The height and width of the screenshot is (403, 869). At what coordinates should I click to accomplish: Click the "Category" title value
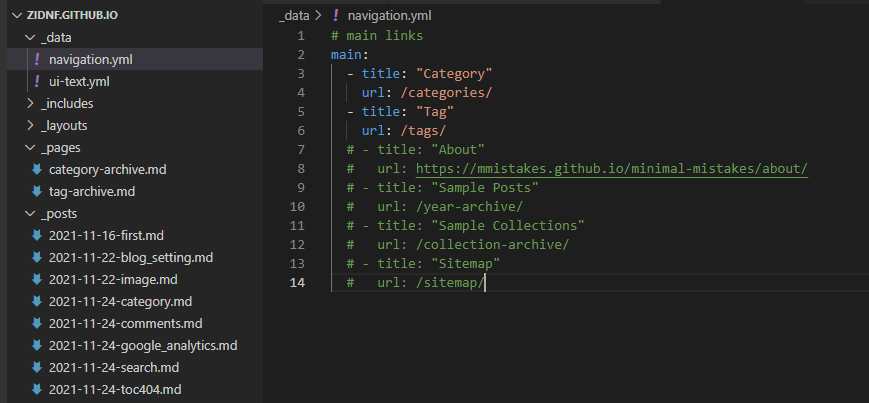click(x=454, y=74)
